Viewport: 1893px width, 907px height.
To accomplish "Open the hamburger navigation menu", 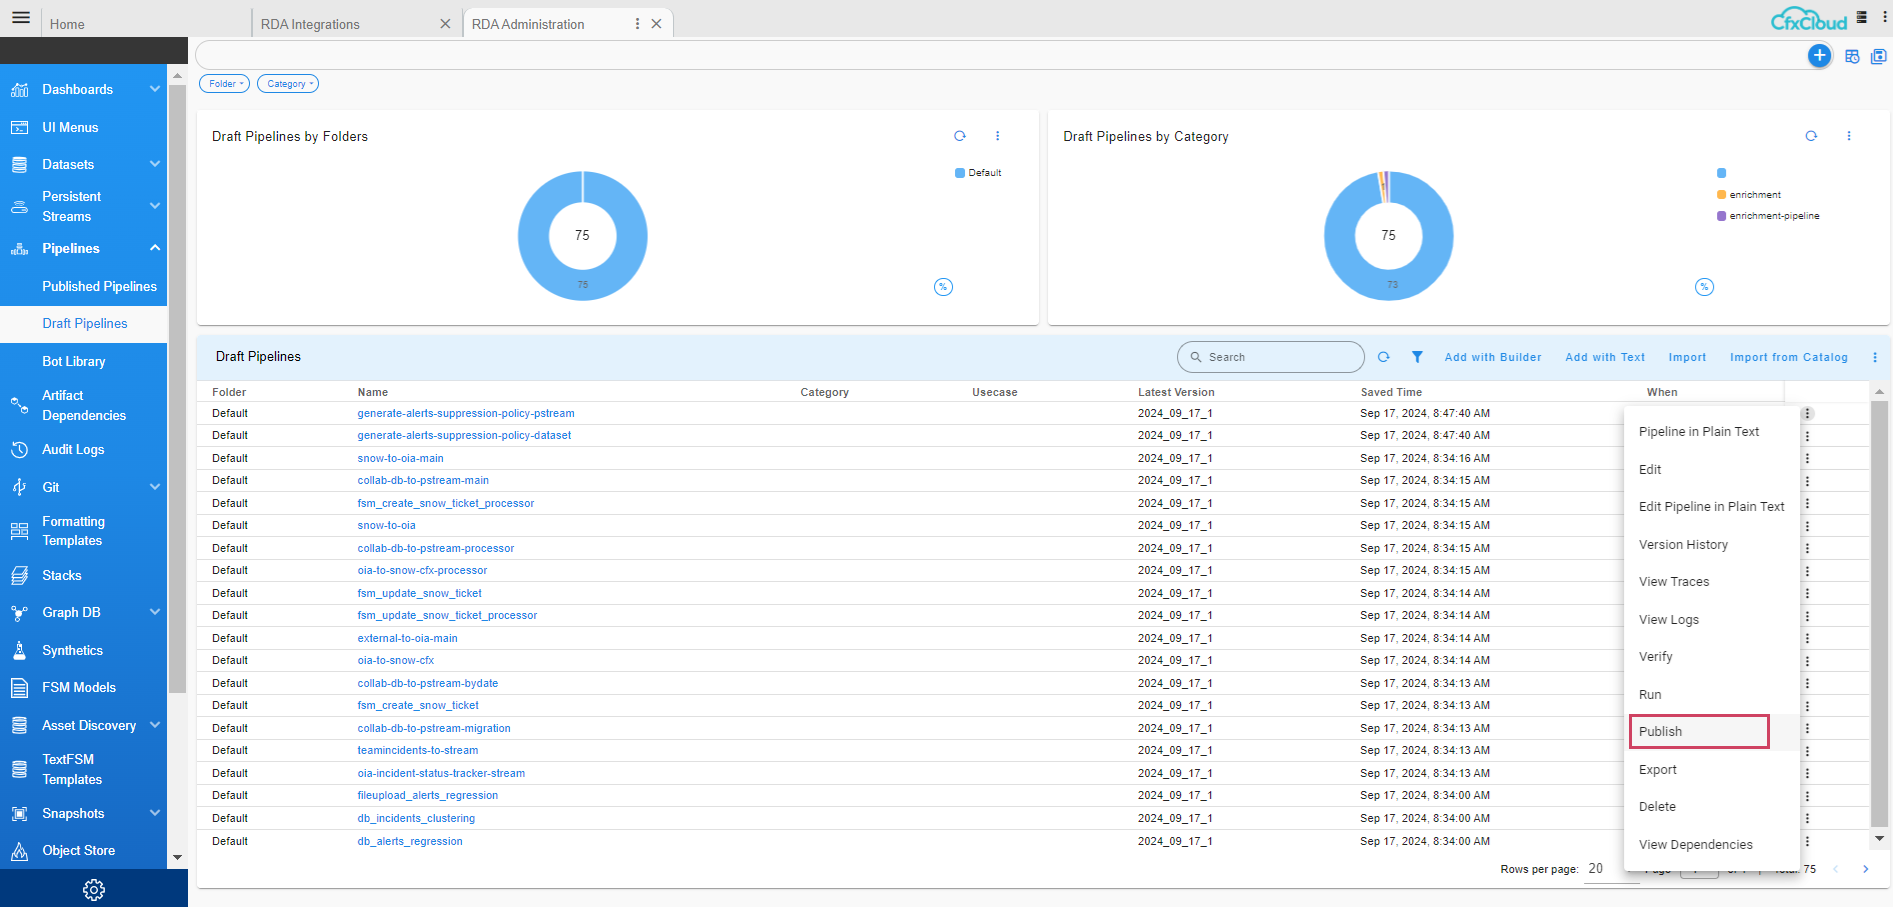I will click(20, 18).
